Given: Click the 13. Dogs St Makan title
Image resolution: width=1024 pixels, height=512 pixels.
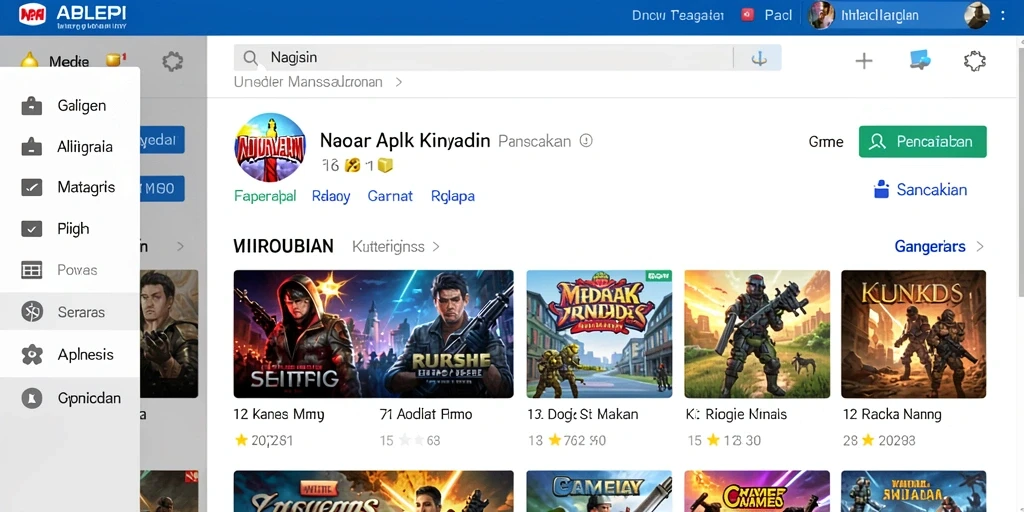Looking at the screenshot, I should click(x=583, y=414).
